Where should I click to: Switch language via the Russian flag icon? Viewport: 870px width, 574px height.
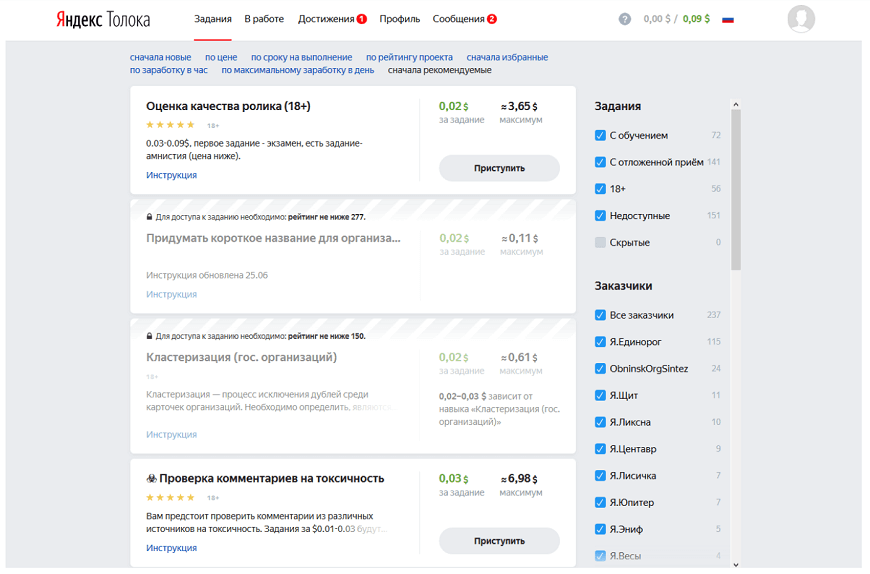[728, 19]
